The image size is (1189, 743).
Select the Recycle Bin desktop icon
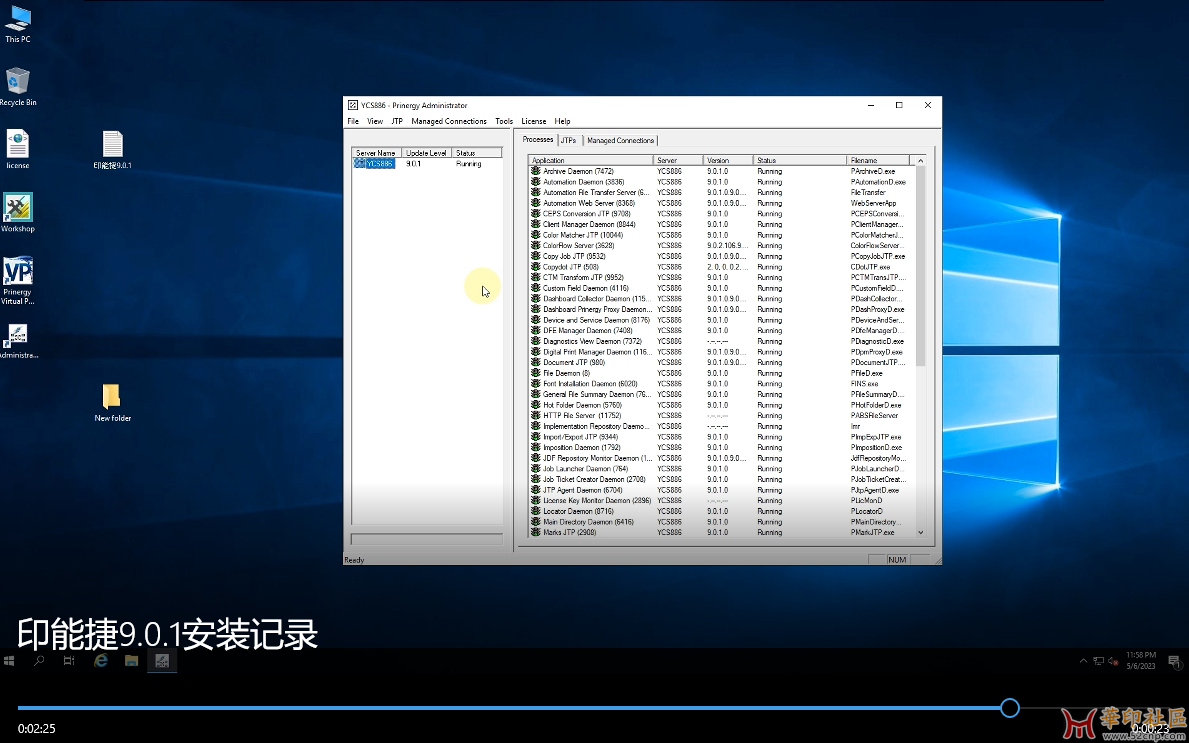17,87
